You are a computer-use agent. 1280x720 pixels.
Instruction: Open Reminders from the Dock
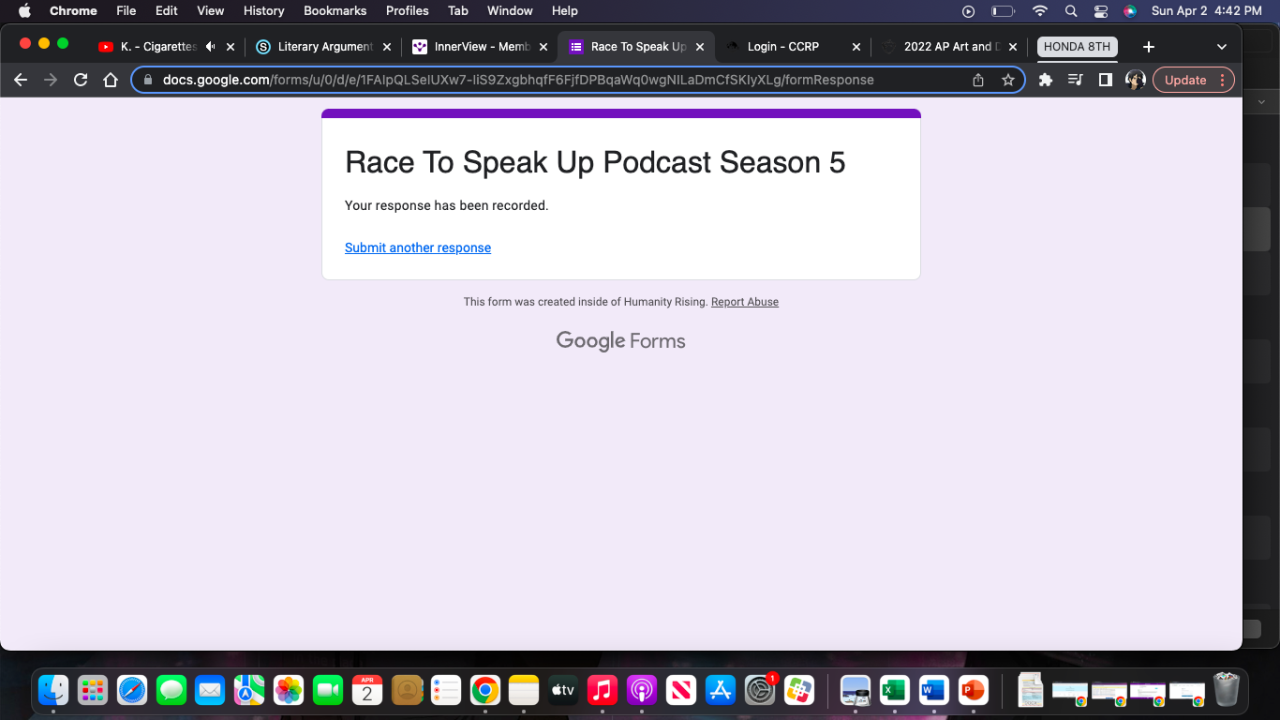point(446,690)
